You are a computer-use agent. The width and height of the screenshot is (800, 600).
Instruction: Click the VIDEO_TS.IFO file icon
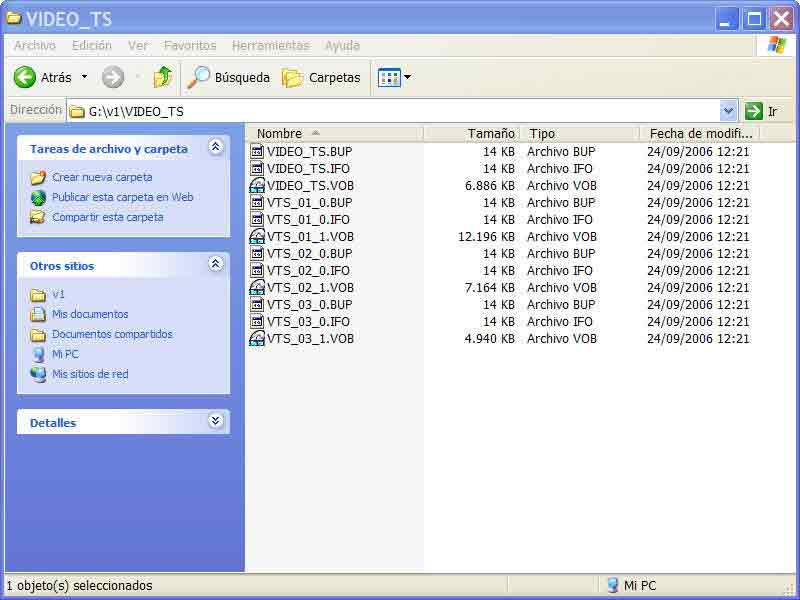coord(258,168)
